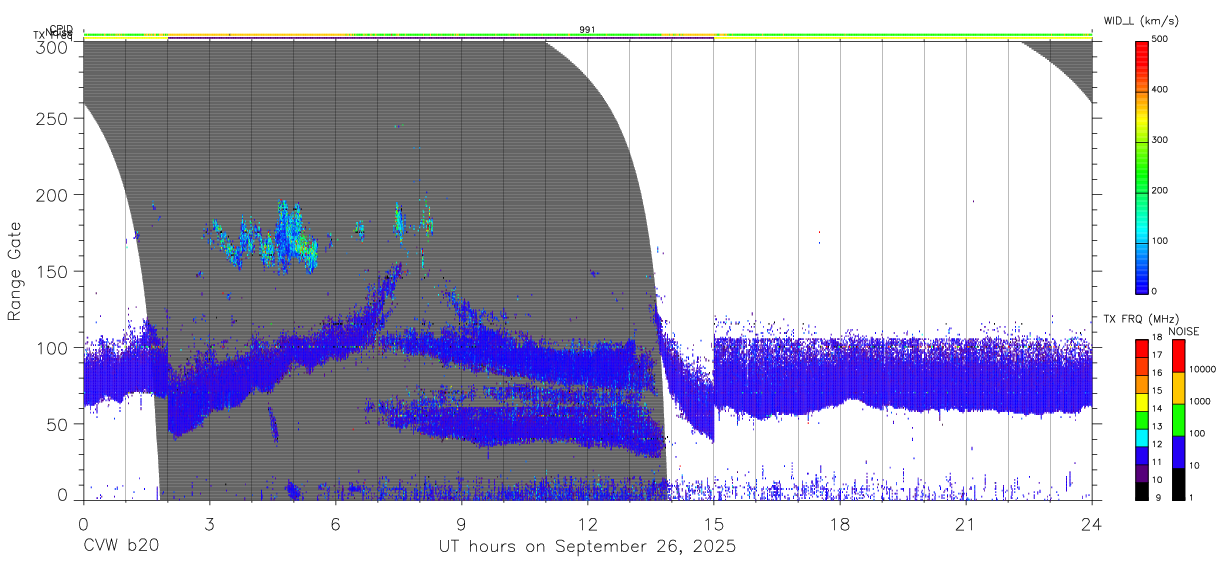1228x567 pixels.
Task: Click the '6' UT hour tick label
Action: coord(335,523)
